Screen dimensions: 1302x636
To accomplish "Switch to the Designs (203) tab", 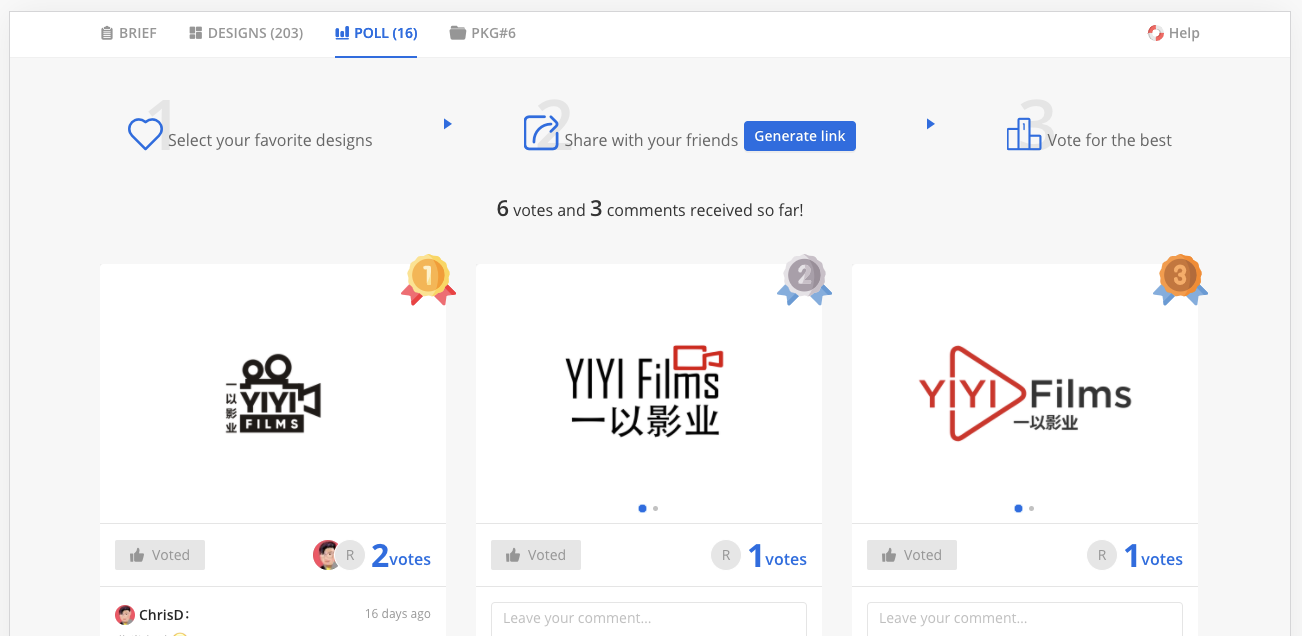I will (246, 33).
